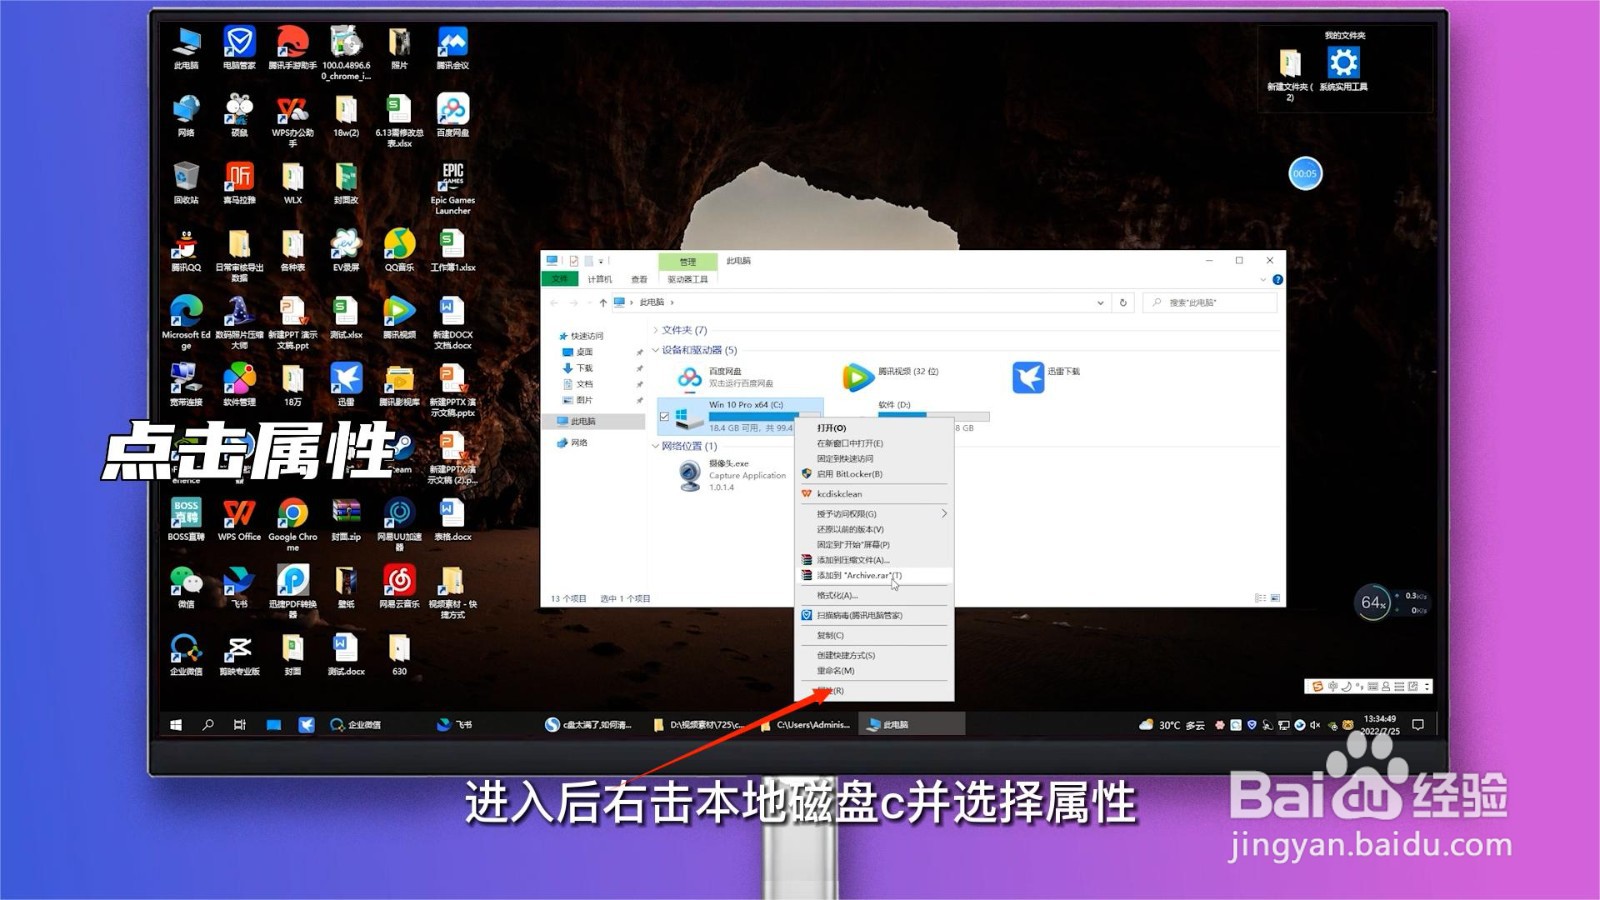The image size is (1600, 900).
Task: Open BOSS直聘 desktop icon
Action: pyautogui.click(x=186, y=519)
